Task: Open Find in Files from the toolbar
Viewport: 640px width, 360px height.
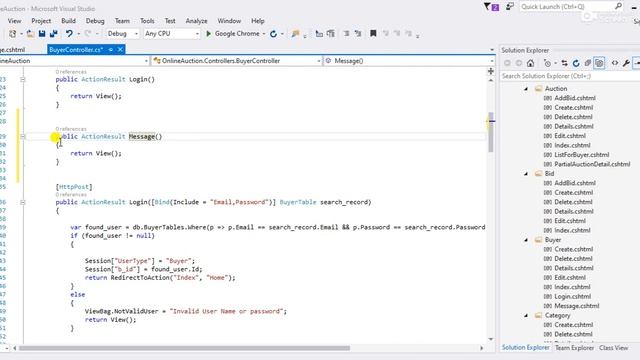Action: click(295, 34)
